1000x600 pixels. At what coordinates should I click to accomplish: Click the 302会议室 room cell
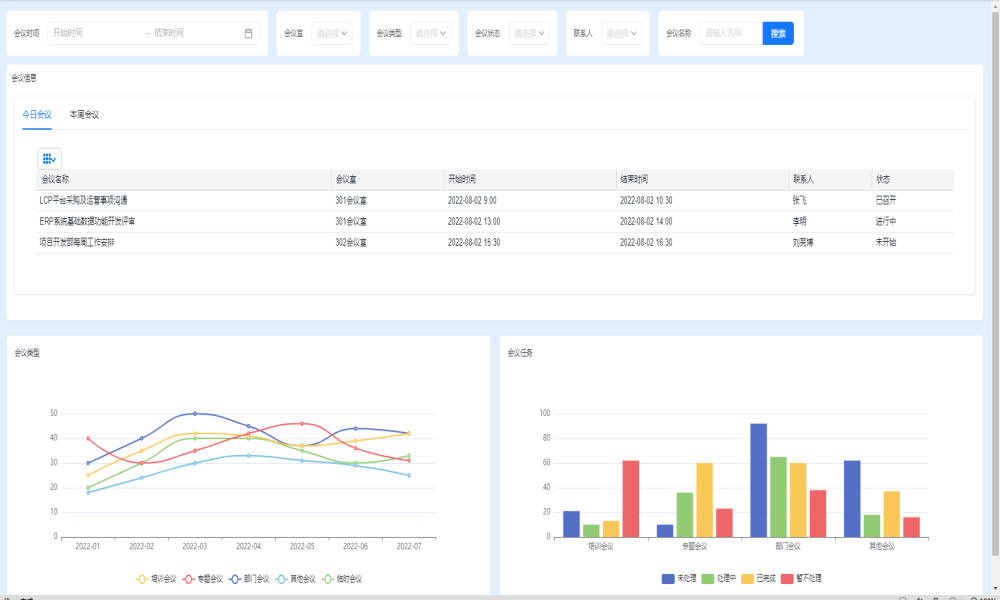(x=351, y=242)
